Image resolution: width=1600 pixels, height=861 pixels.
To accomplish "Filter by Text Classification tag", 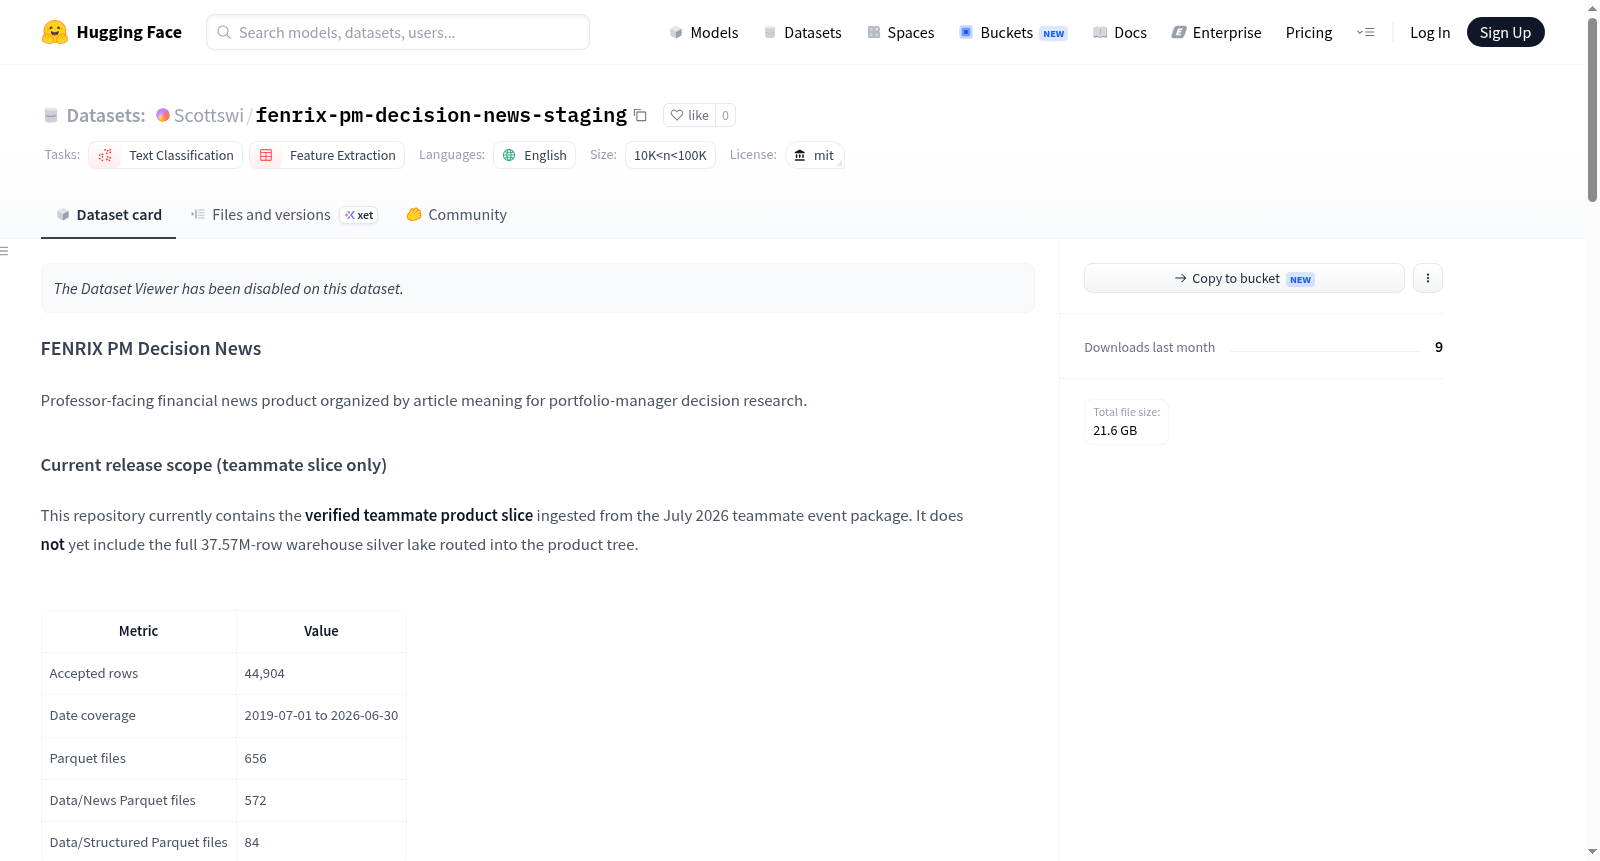I will click(x=166, y=155).
